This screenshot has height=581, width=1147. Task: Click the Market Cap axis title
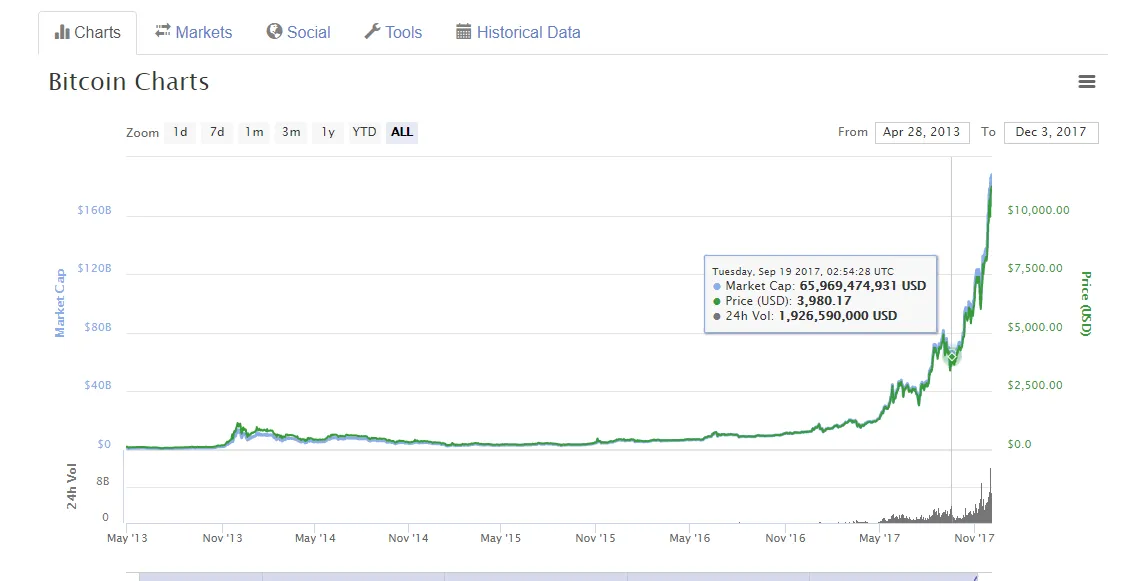[60, 302]
